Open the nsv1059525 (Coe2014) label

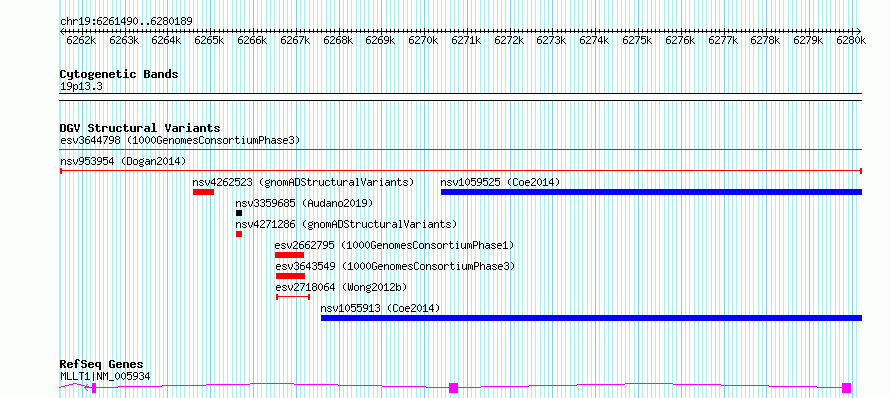(x=500, y=182)
